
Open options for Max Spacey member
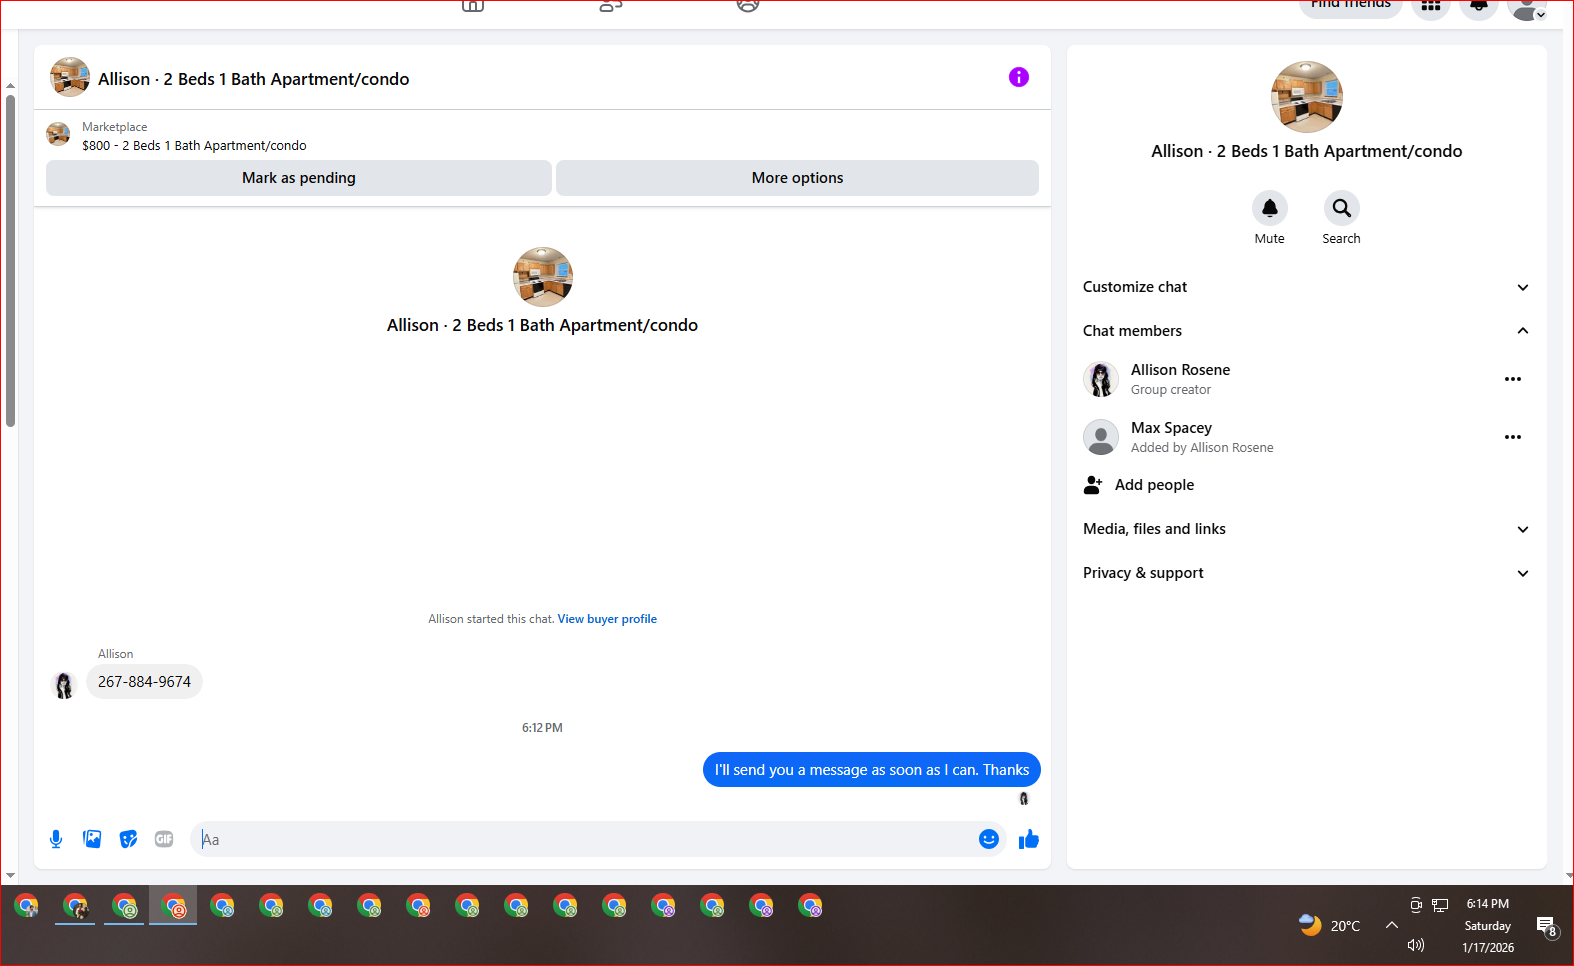click(1512, 437)
